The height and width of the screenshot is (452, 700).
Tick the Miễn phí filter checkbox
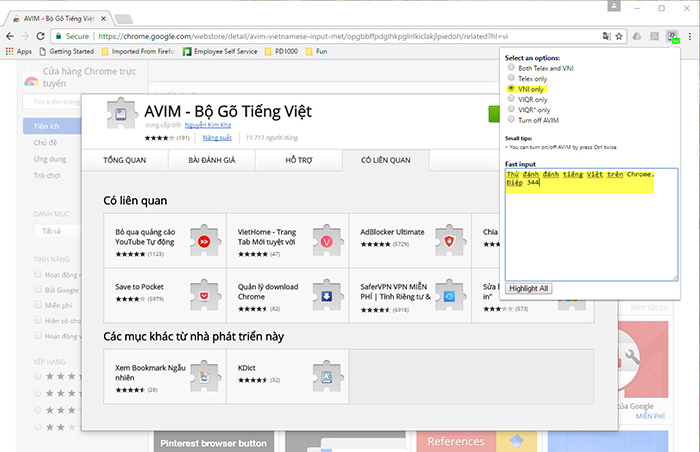(x=38, y=305)
